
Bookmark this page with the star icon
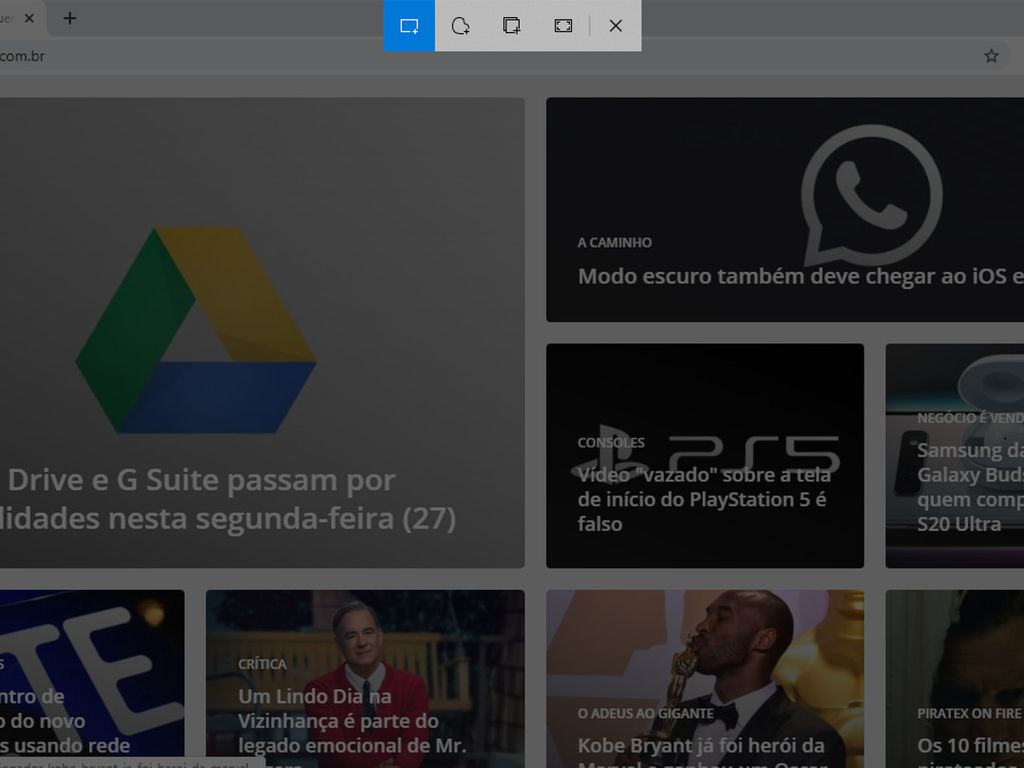point(991,56)
